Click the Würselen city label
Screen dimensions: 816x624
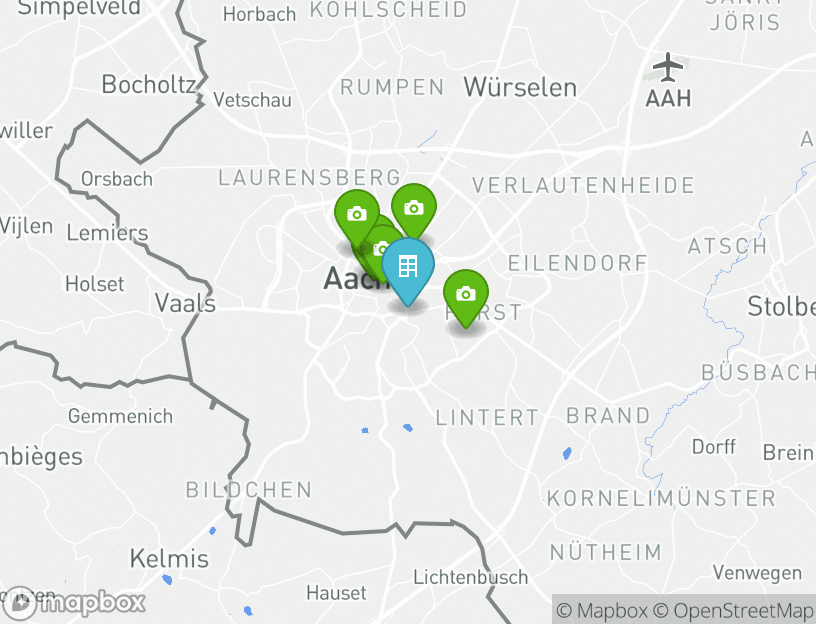coord(520,87)
